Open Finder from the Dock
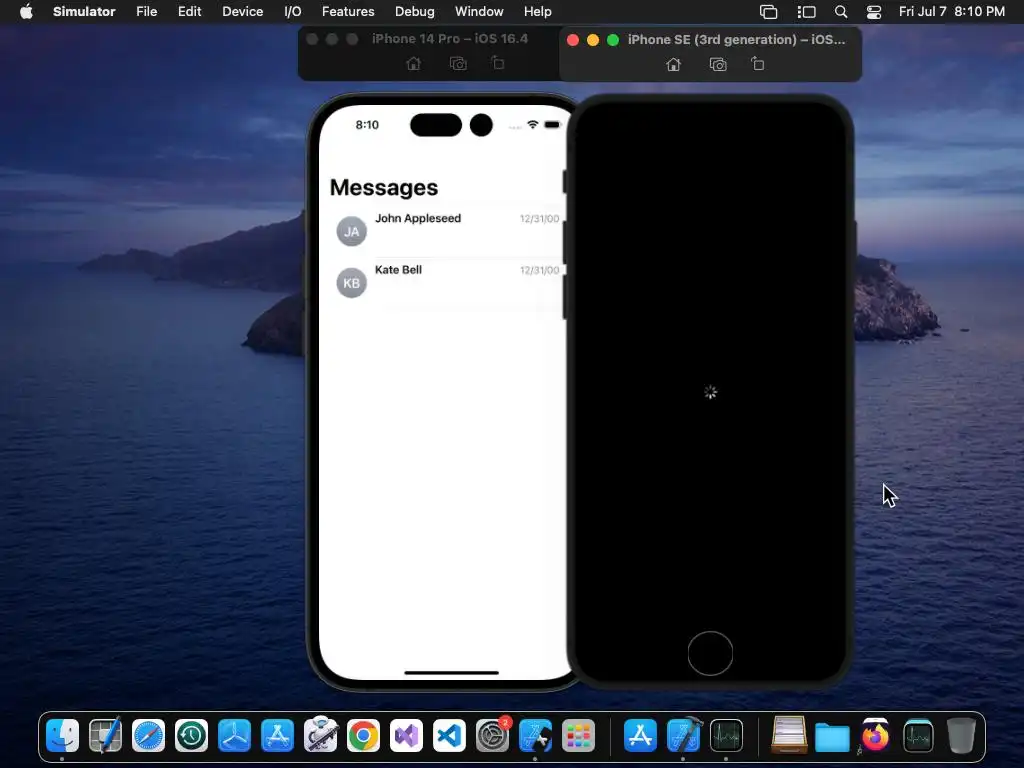1024x768 pixels. pyautogui.click(x=63, y=735)
